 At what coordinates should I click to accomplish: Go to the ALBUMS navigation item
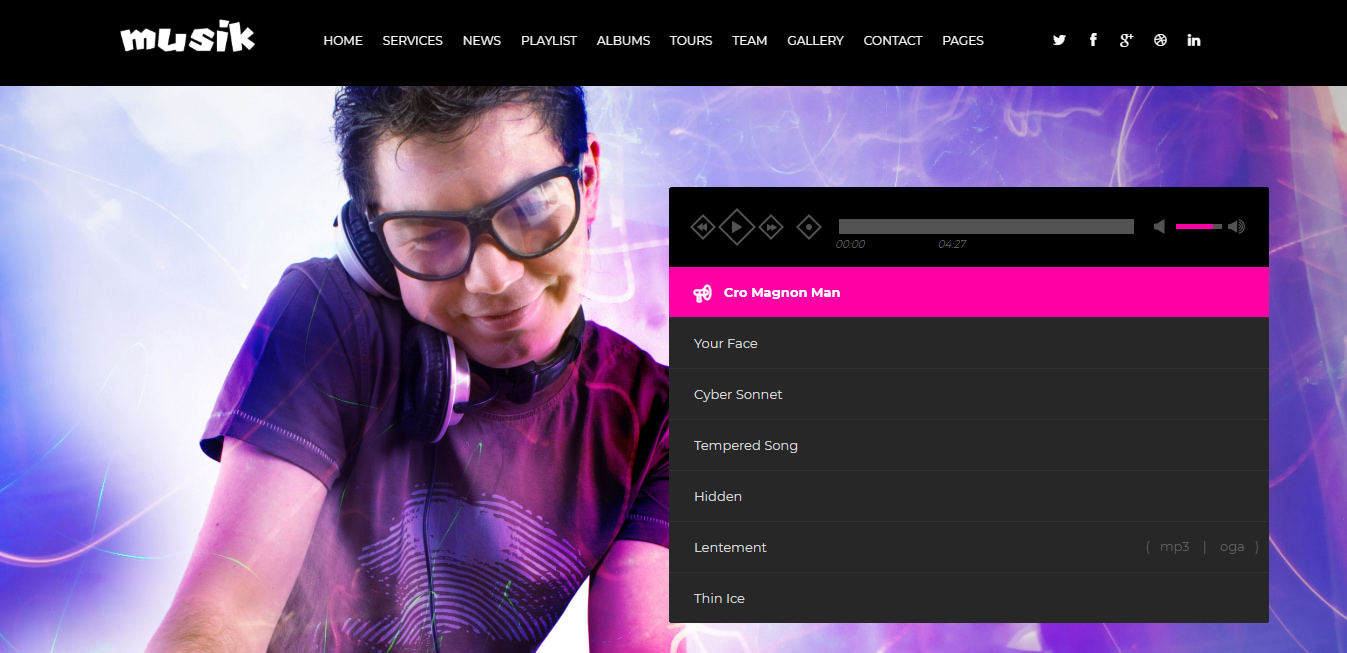(x=623, y=41)
